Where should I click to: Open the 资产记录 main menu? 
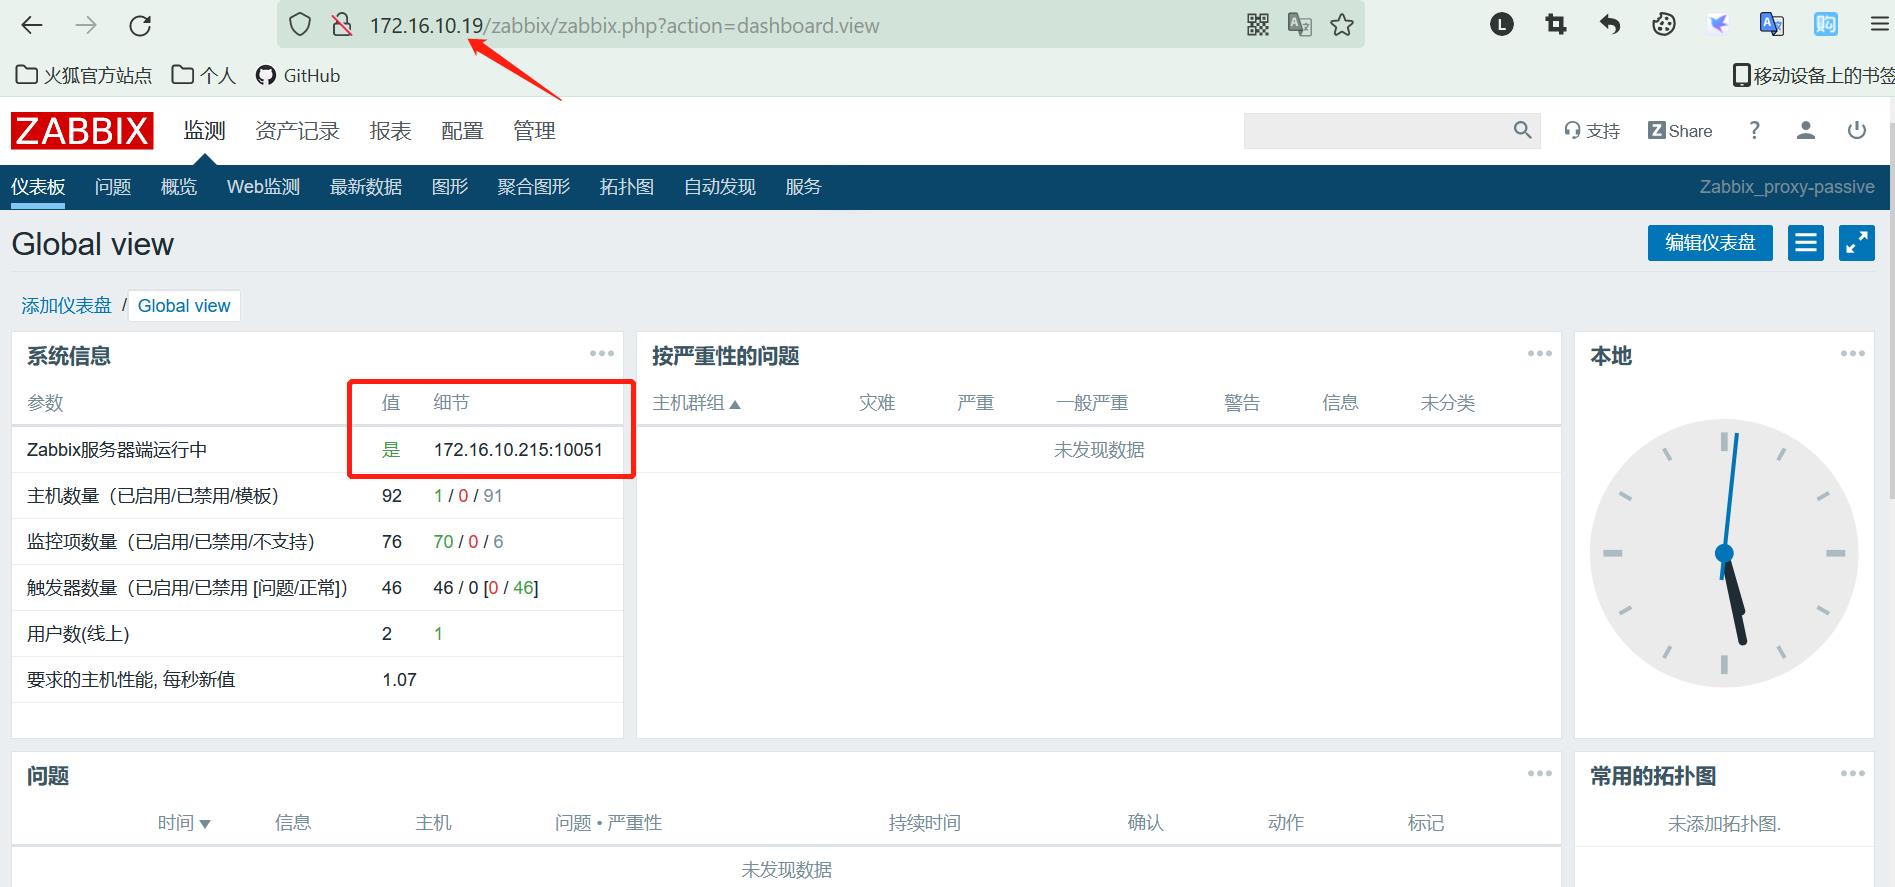pos(297,131)
